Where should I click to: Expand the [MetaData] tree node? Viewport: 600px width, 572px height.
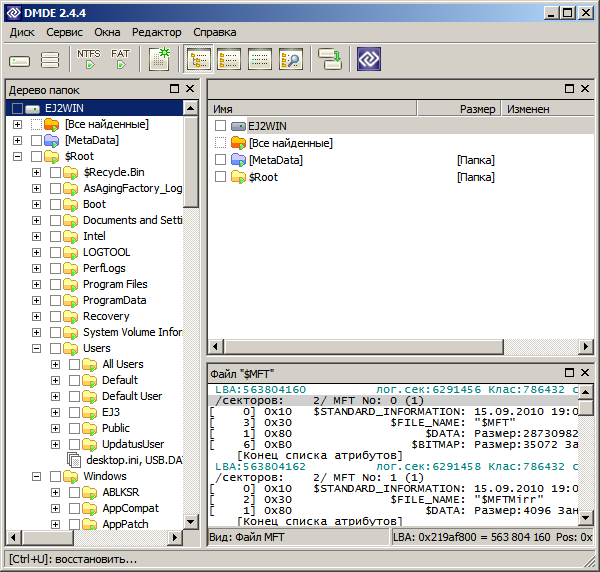pyautogui.click(x=17, y=140)
